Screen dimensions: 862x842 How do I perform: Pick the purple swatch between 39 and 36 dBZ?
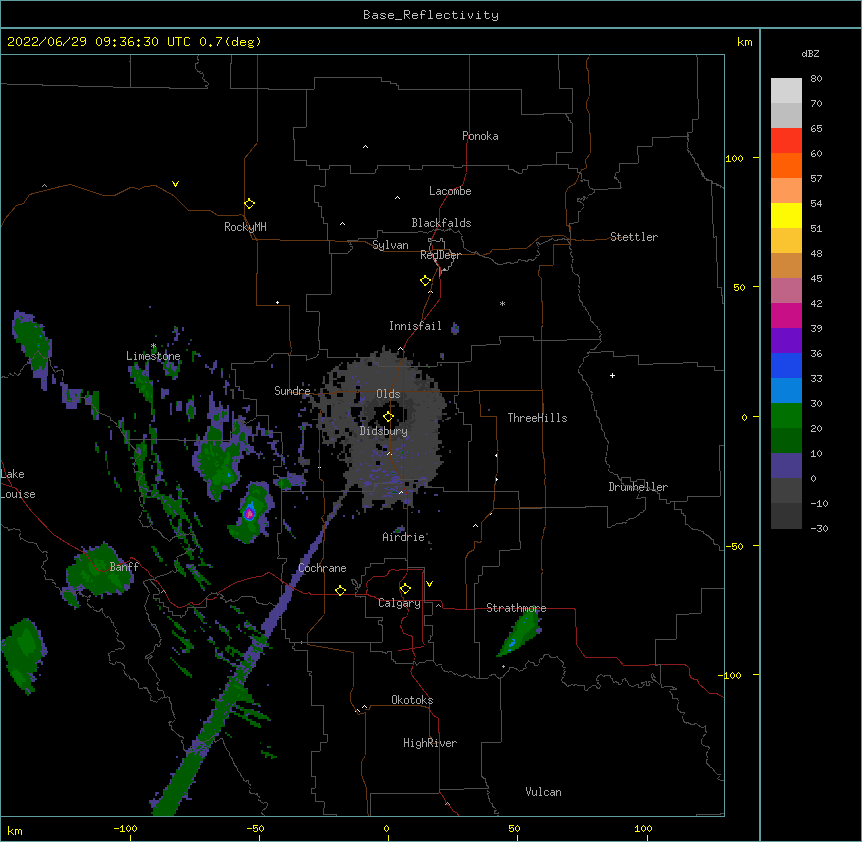pos(786,340)
